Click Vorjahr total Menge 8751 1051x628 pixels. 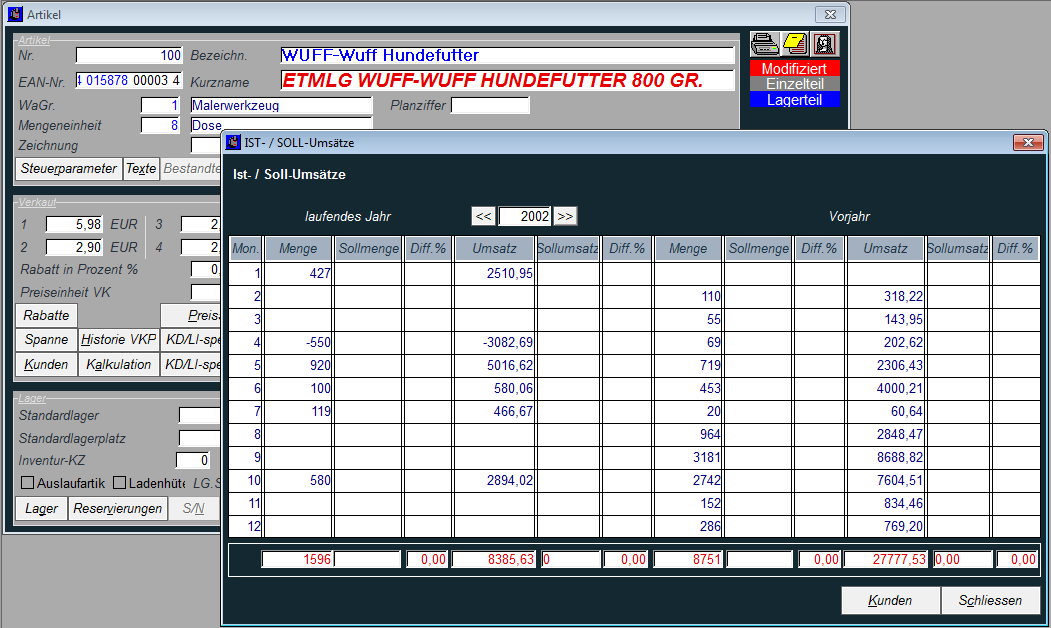[688, 559]
